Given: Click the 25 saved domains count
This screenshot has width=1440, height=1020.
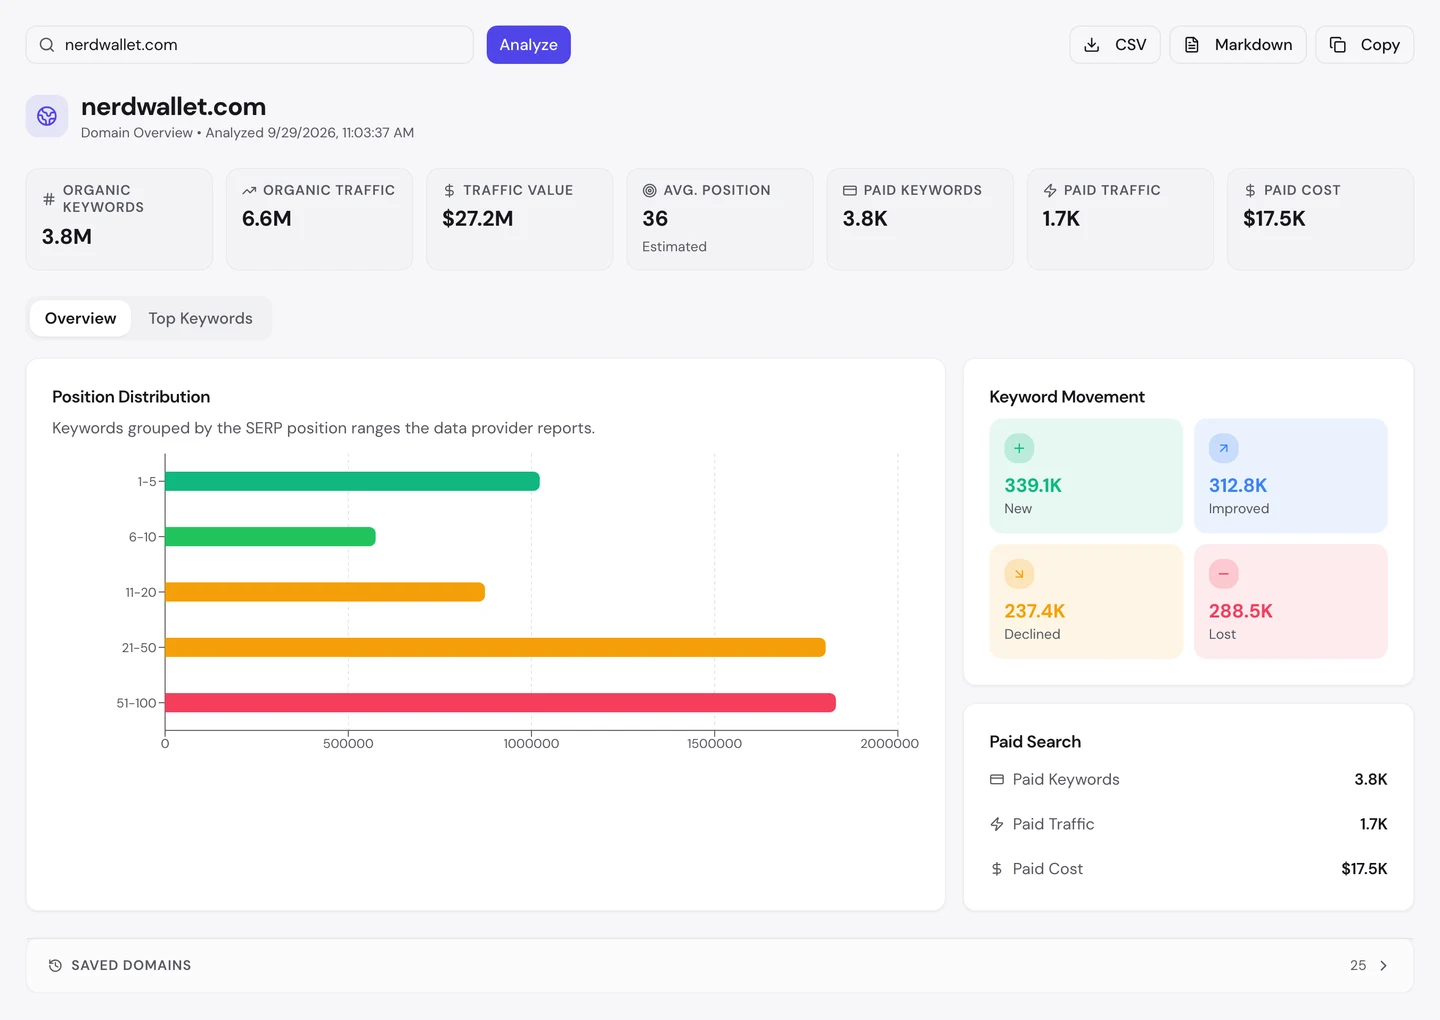Looking at the screenshot, I should (x=1358, y=965).
